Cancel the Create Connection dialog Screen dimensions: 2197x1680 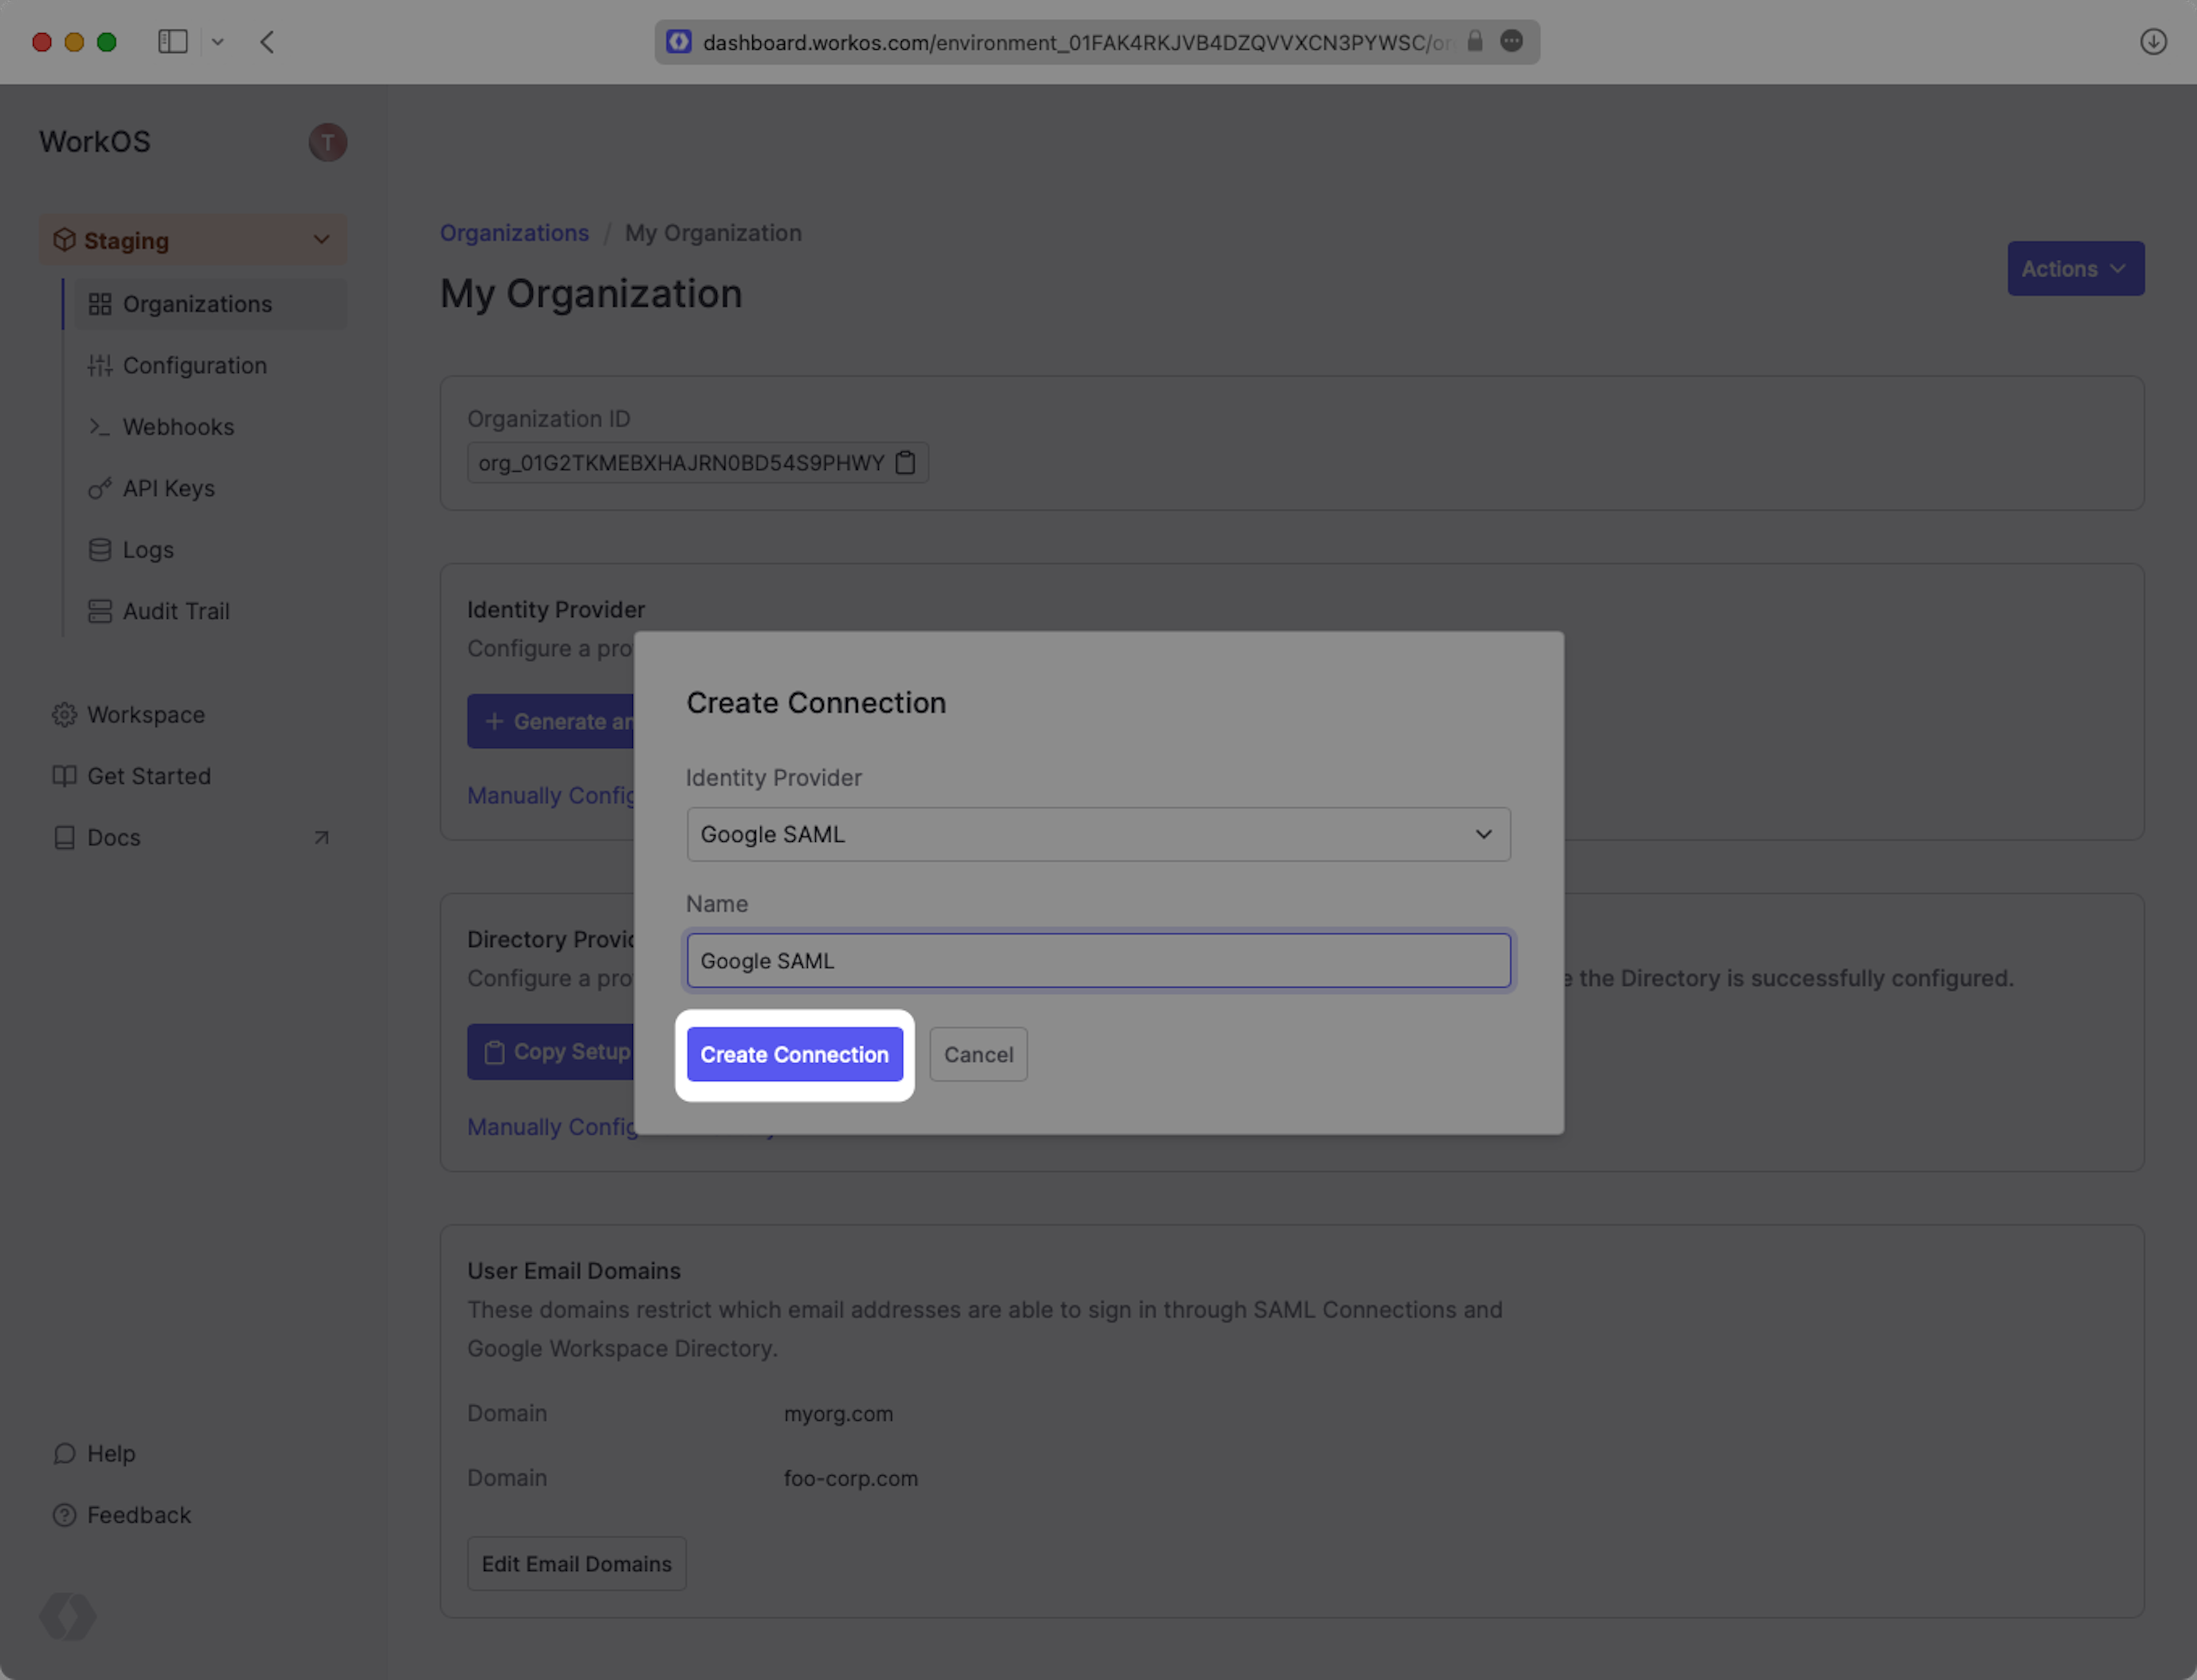tap(978, 1054)
